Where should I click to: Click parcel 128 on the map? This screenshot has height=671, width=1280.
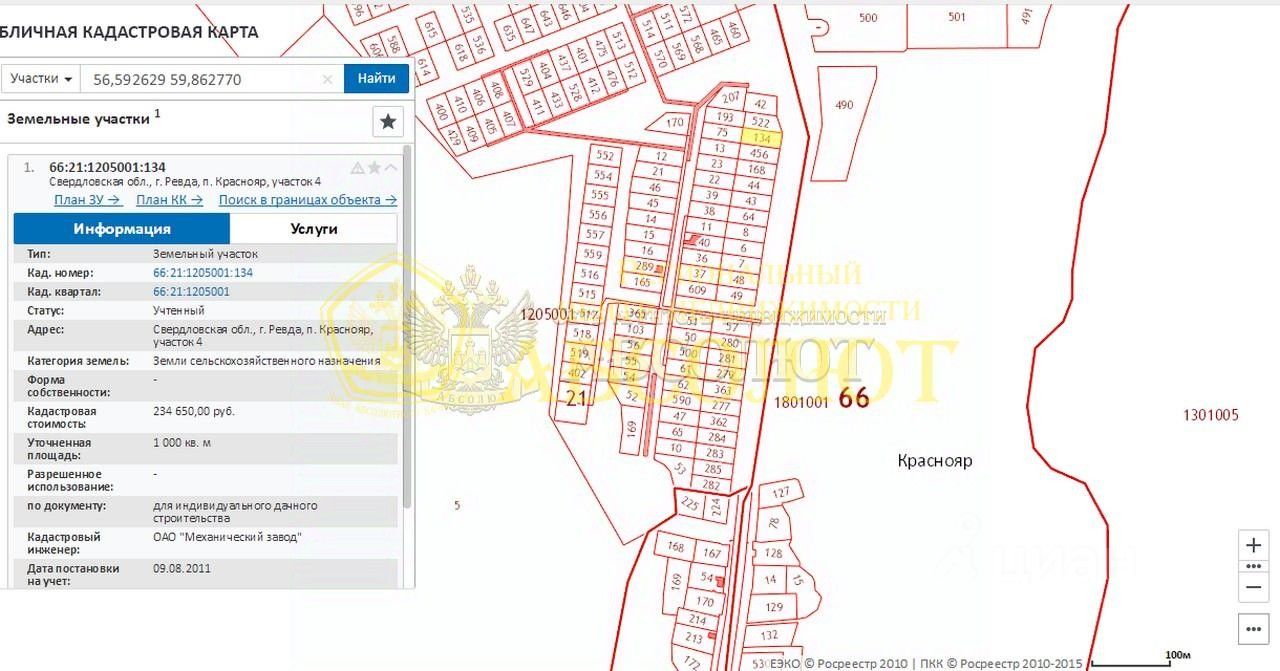click(x=773, y=553)
